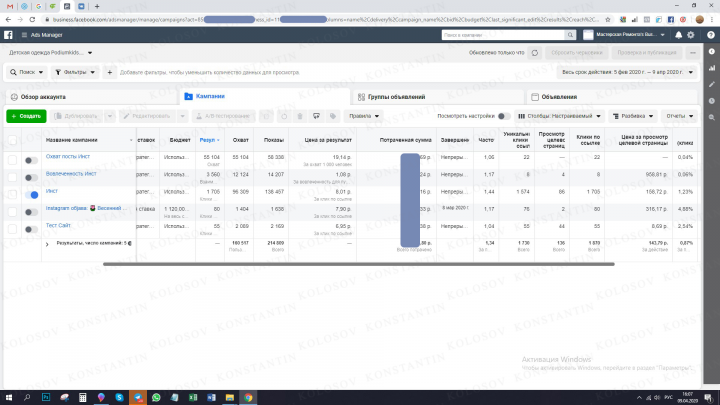Image resolution: width=720 pixels, height=405 pixels.
Task: Open the Столбцы: Настраиваемый dropdown
Action: pos(559,116)
